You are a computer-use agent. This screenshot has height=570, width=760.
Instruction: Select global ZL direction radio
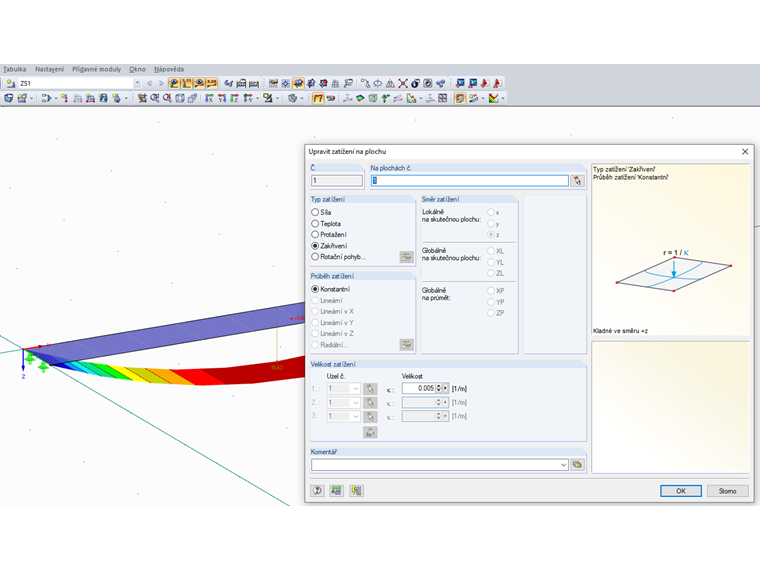tap(491, 273)
